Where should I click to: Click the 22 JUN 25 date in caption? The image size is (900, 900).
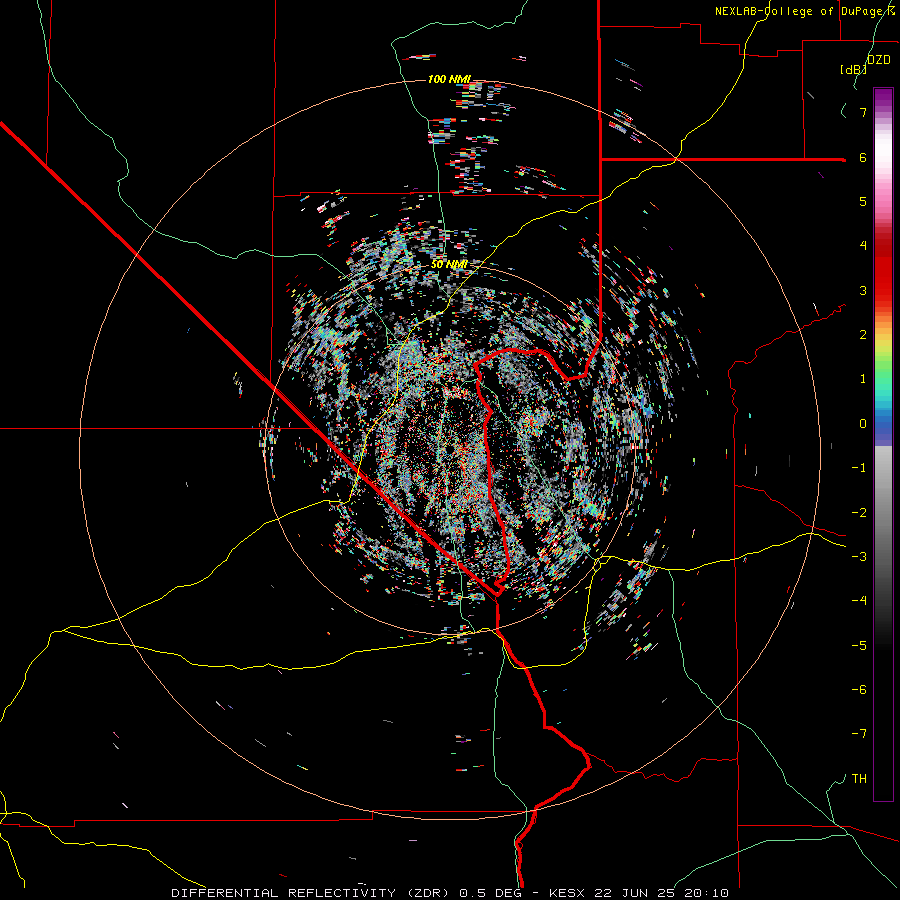(635, 893)
